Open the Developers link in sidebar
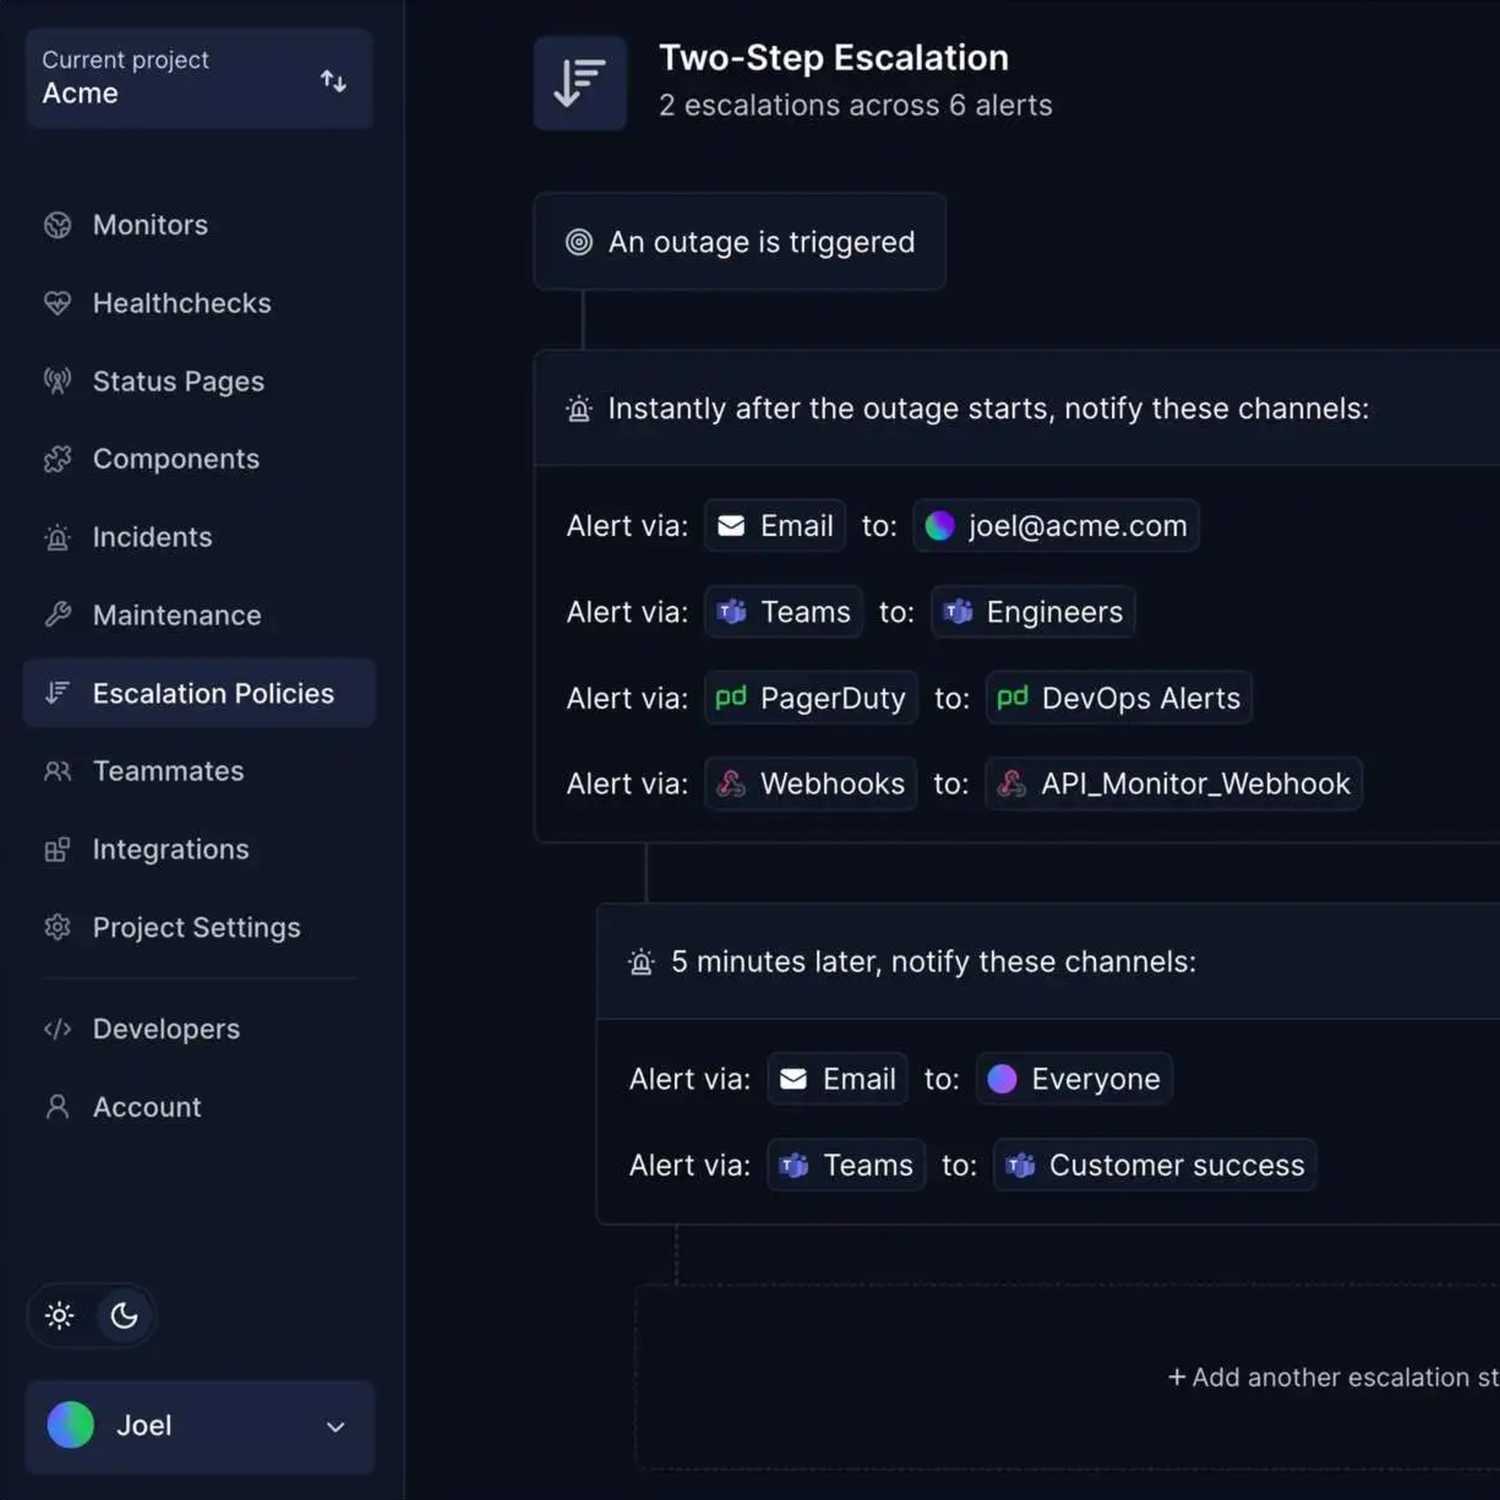This screenshot has height=1500, width=1500. coord(166,1029)
